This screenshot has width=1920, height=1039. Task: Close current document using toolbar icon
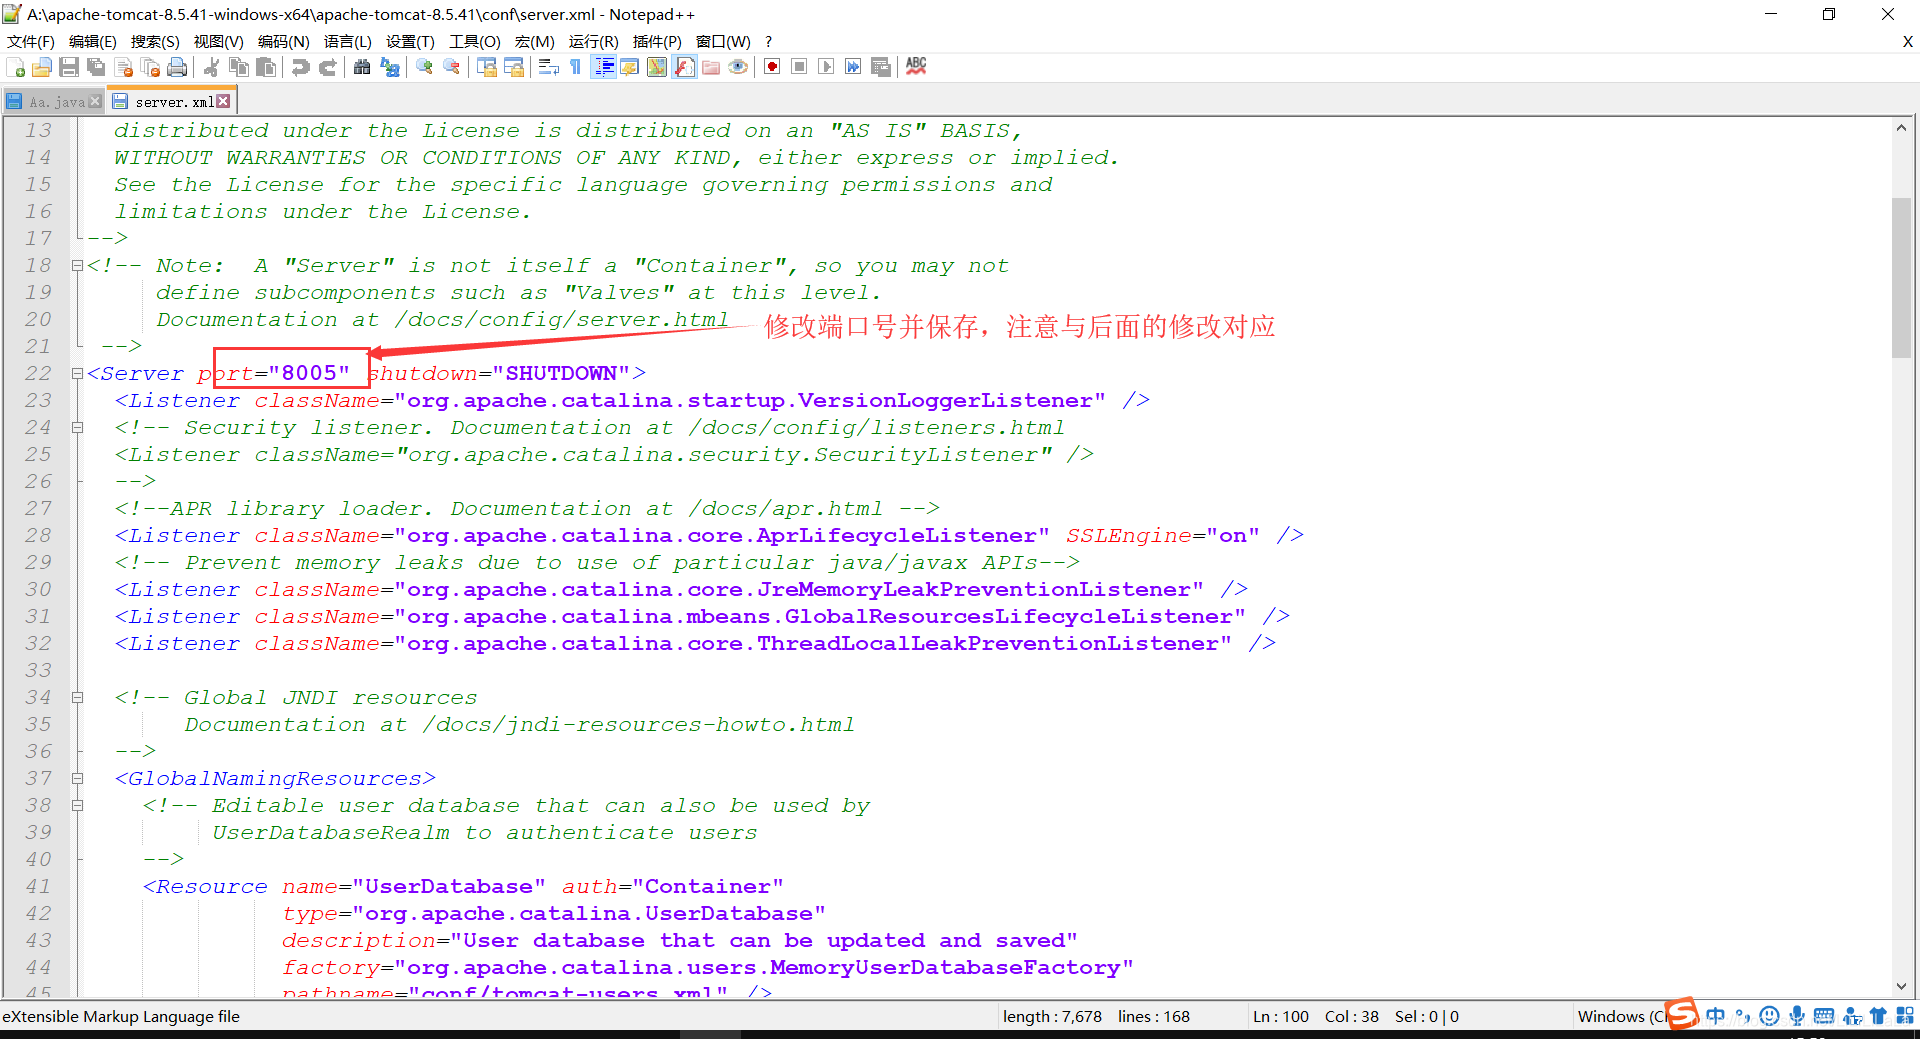pyautogui.click(x=124, y=67)
